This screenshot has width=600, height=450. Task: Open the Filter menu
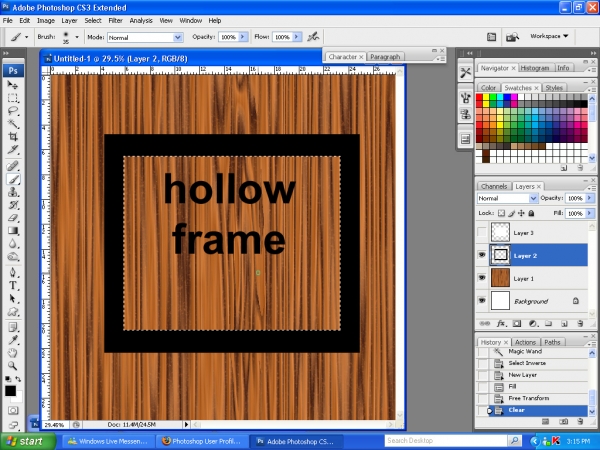click(x=115, y=21)
